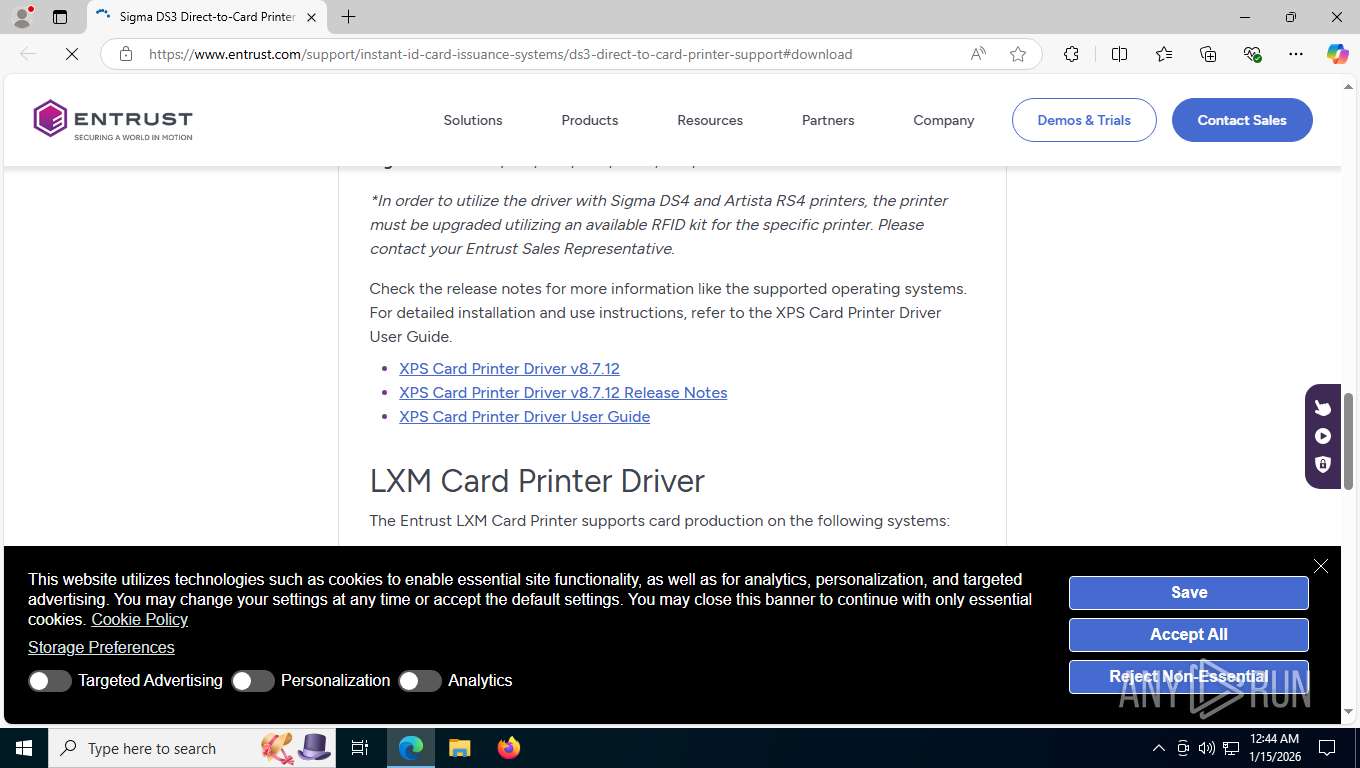This screenshot has width=1360, height=768.
Task: Open the browser Extensions icon
Action: tap(1071, 54)
